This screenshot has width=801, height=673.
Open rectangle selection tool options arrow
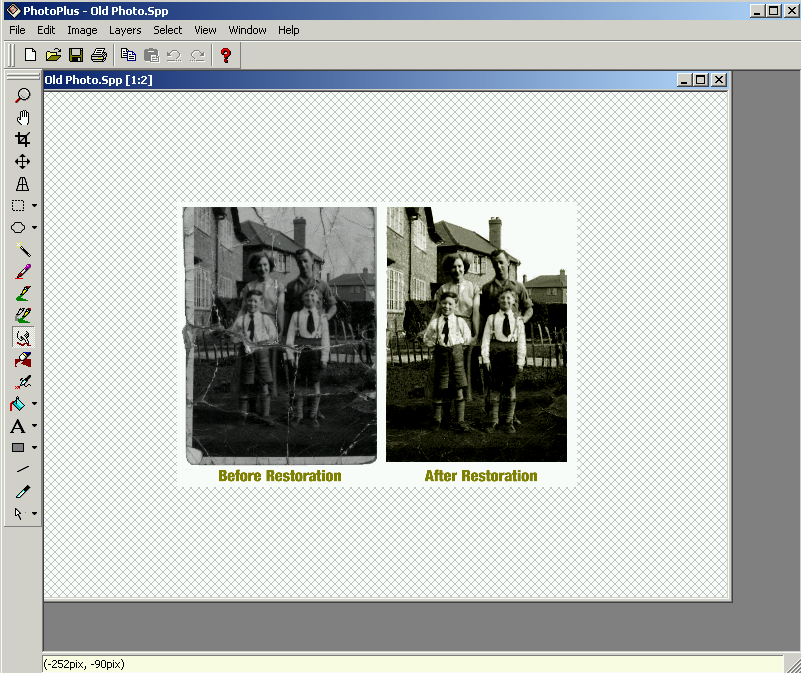(x=35, y=205)
